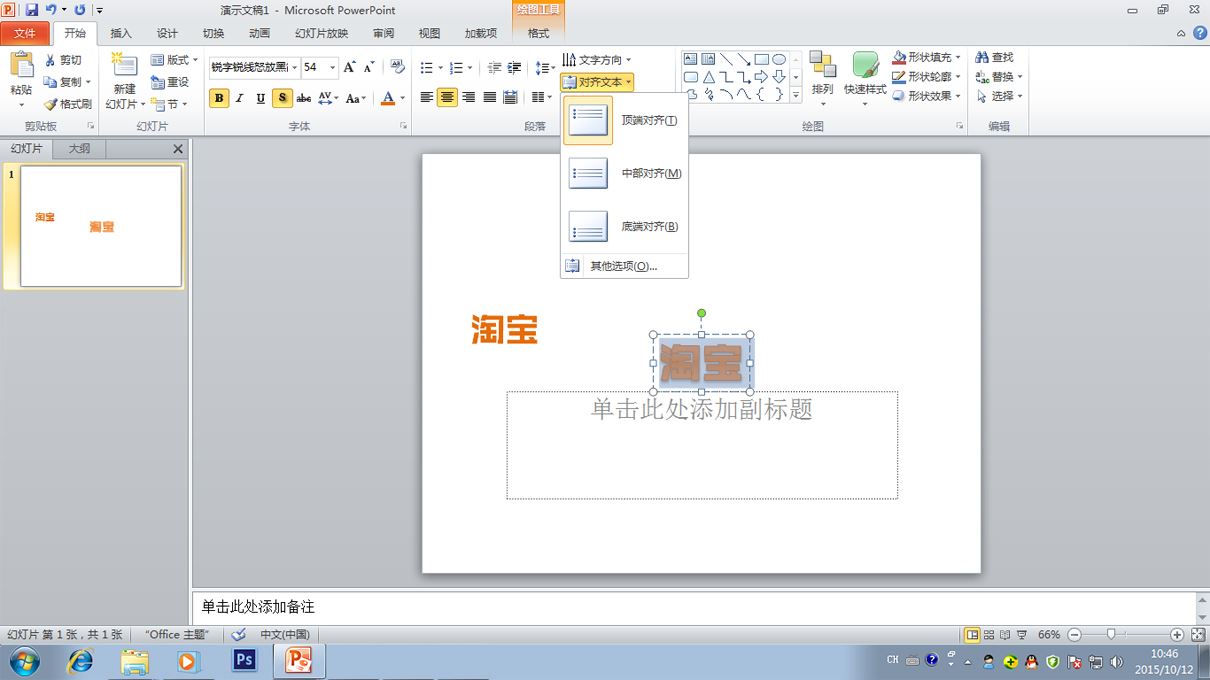Open the 选择 select dropdown

point(1000,96)
